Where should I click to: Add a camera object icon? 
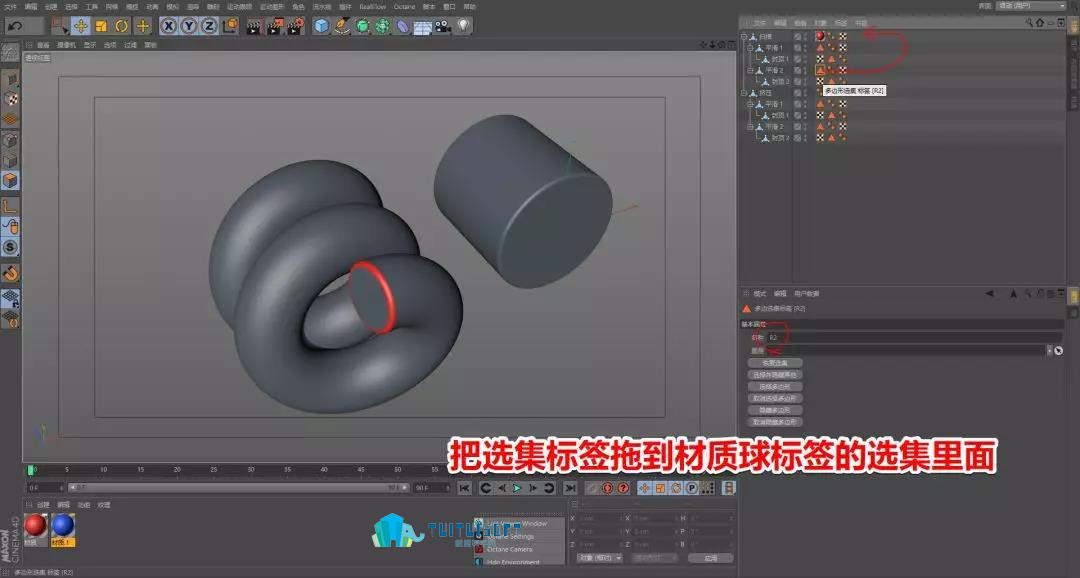443,26
